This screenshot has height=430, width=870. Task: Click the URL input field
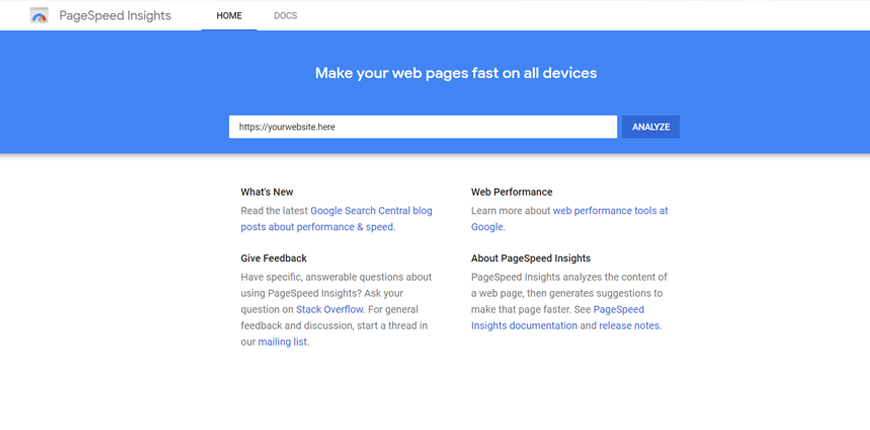pyautogui.click(x=423, y=127)
